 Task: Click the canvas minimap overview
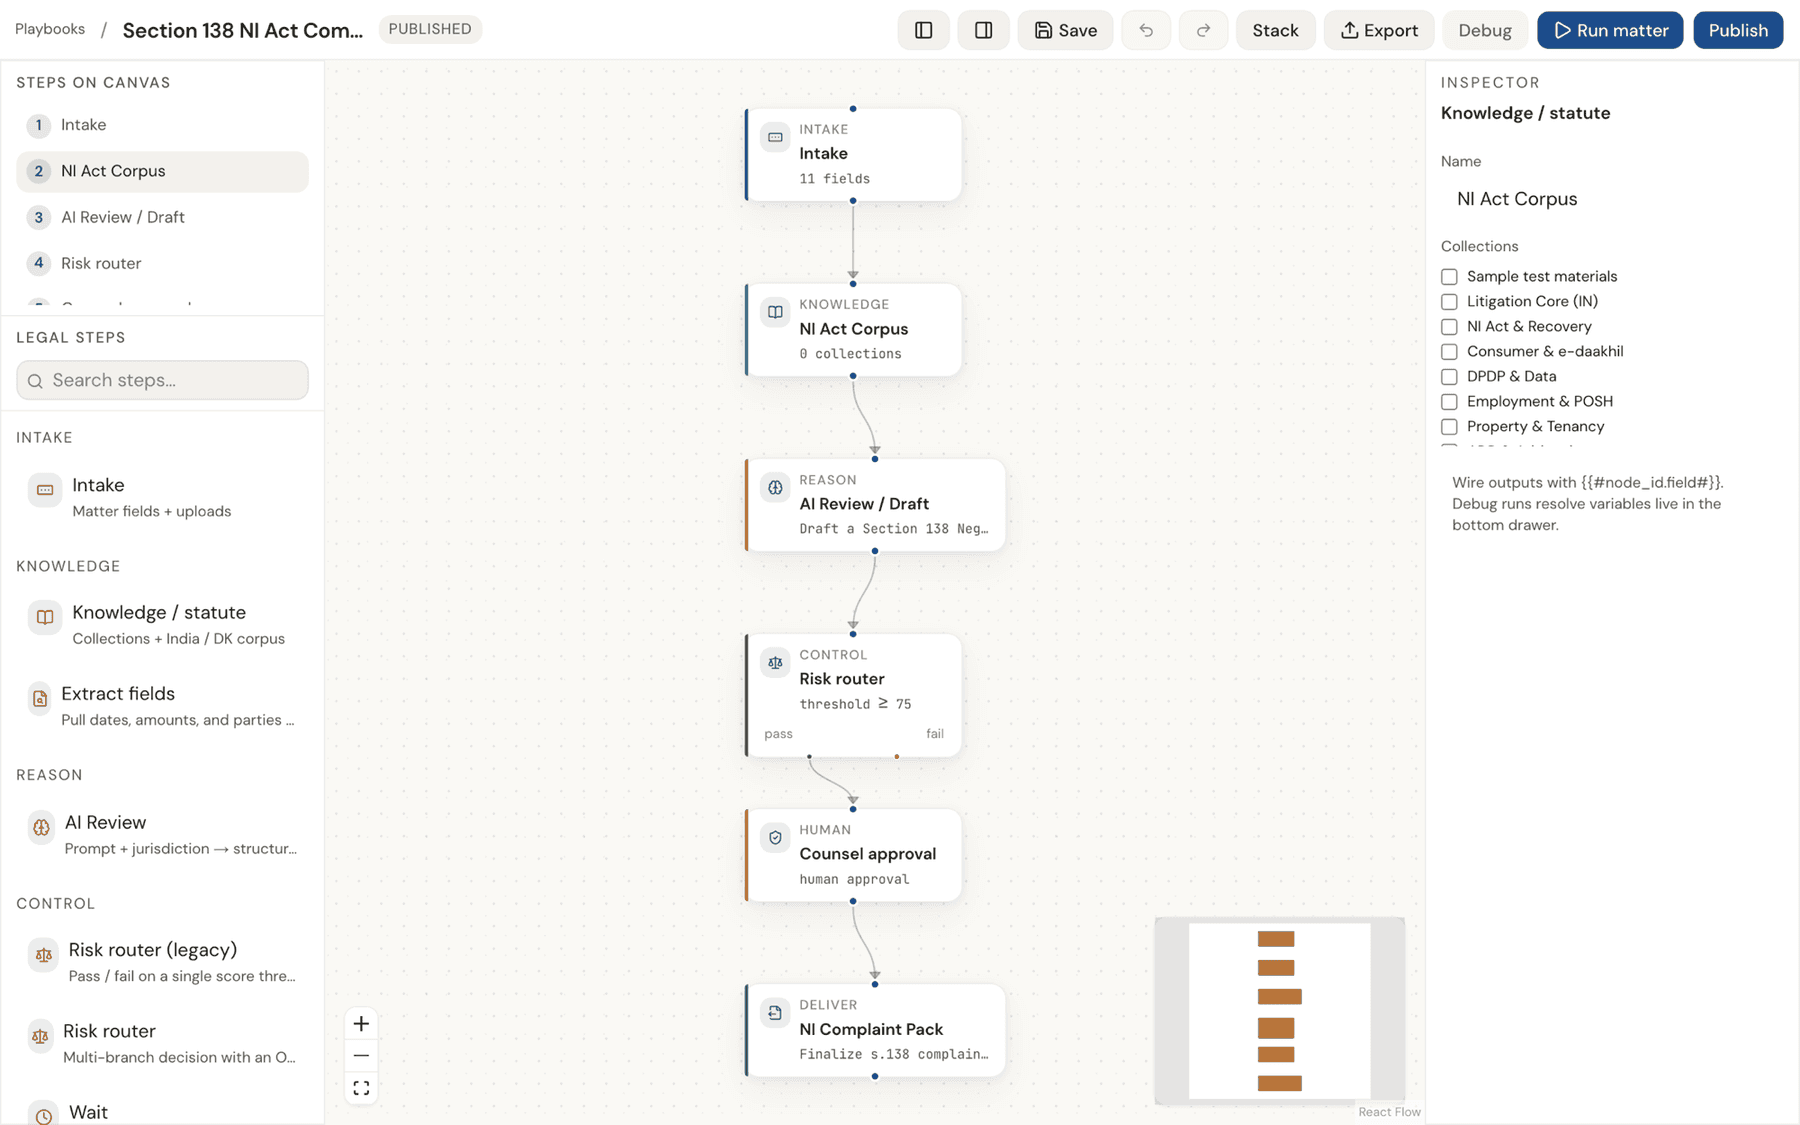pos(1280,1011)
